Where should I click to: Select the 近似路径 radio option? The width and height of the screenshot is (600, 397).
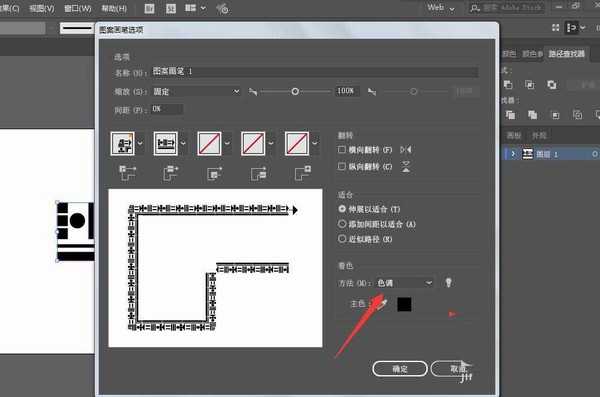[342, 239]
